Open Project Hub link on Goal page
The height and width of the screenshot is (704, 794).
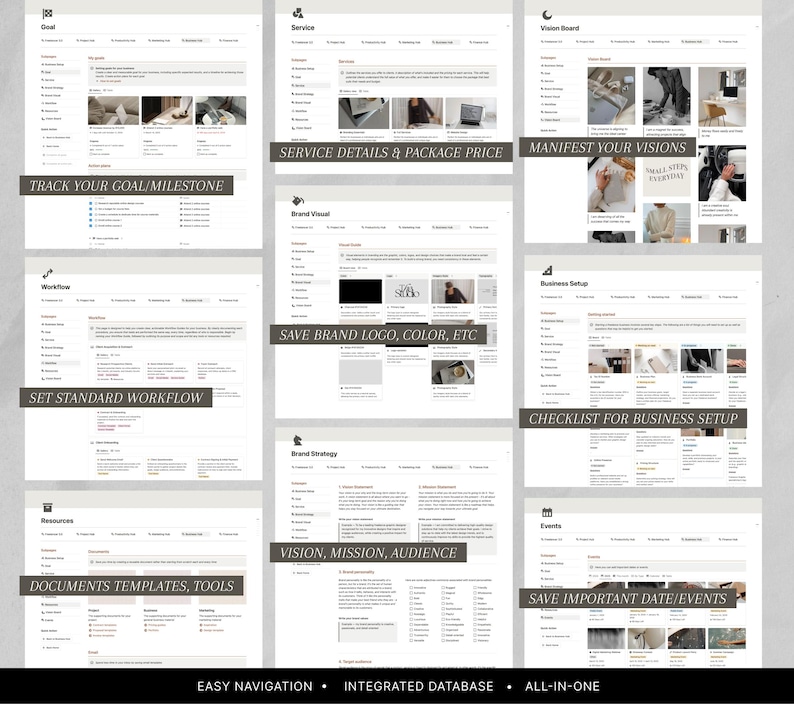pyautogui.click(x=86, y=41)
